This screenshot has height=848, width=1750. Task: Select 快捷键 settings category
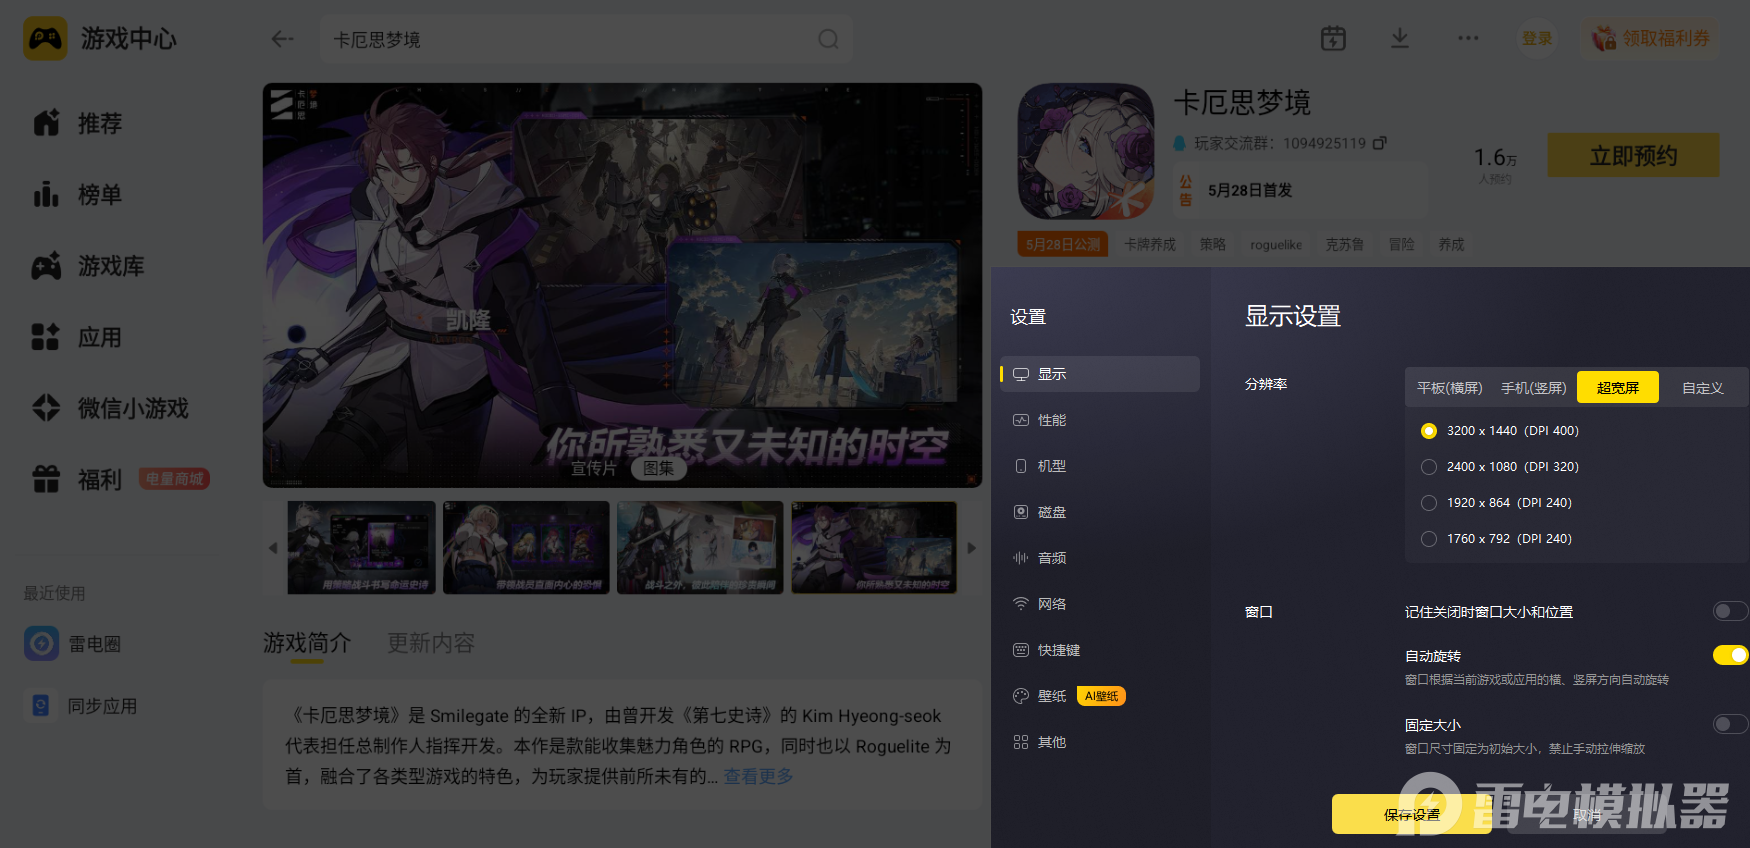[1100, 650]
